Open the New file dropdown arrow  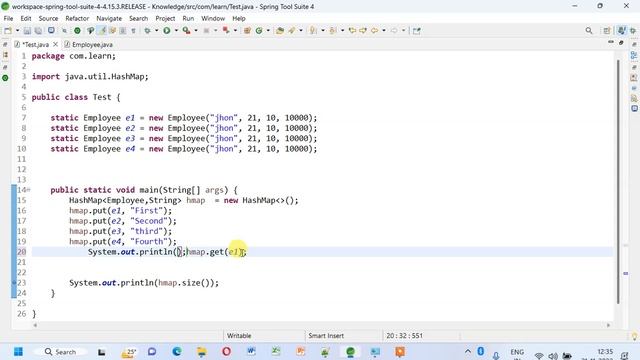click(17, 31)
